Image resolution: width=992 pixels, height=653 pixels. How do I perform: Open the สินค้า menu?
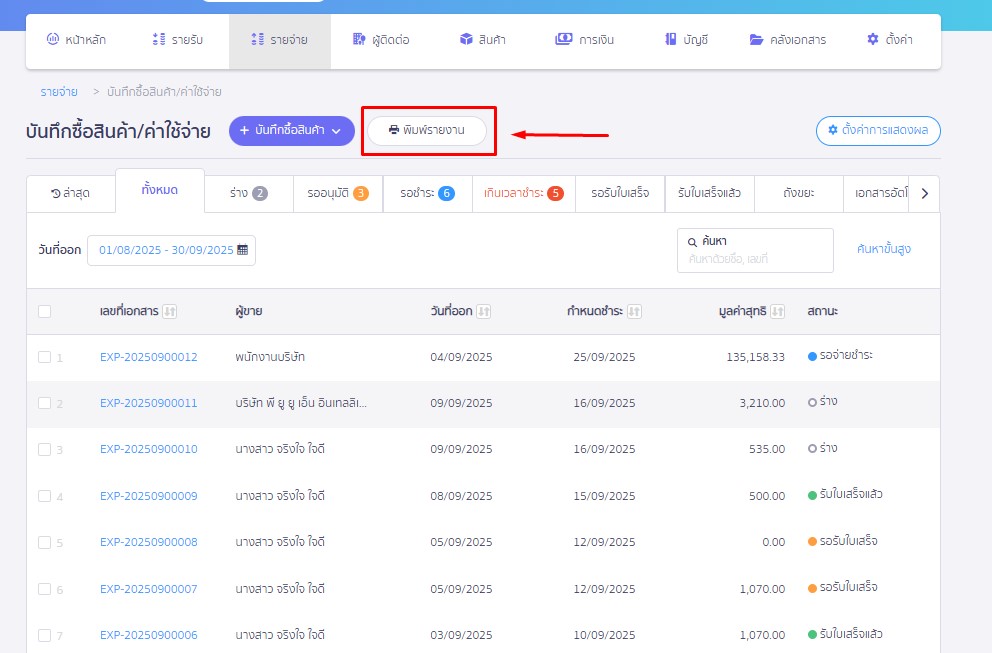482,40
